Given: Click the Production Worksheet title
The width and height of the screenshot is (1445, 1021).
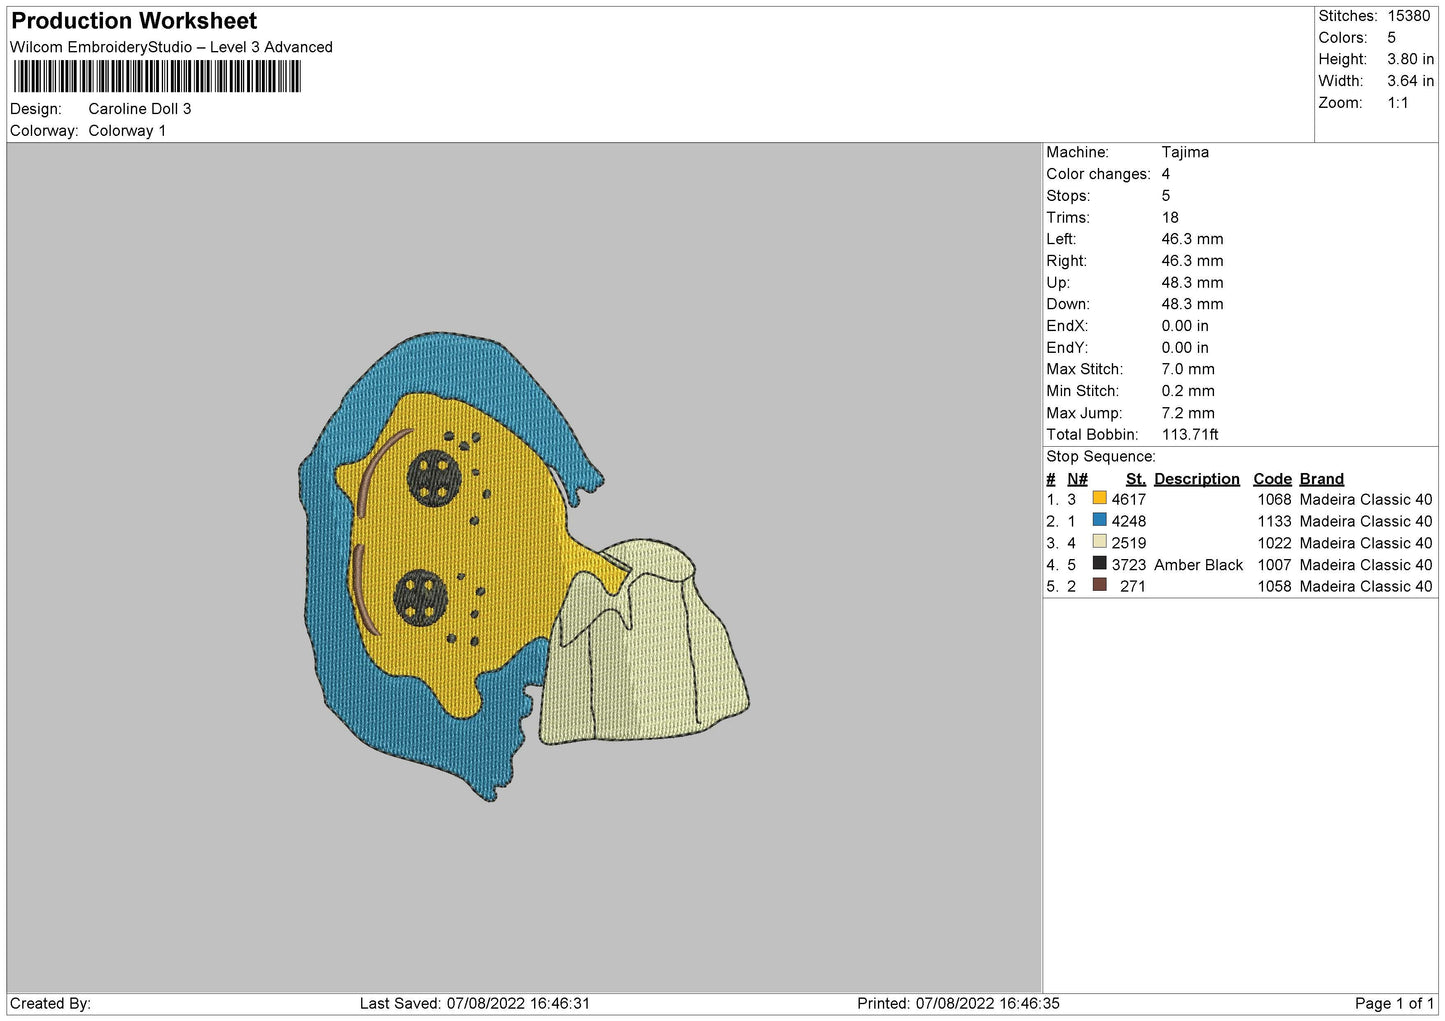Looking at the screenshot, I should pyautogui.click(x=134, y=21).
